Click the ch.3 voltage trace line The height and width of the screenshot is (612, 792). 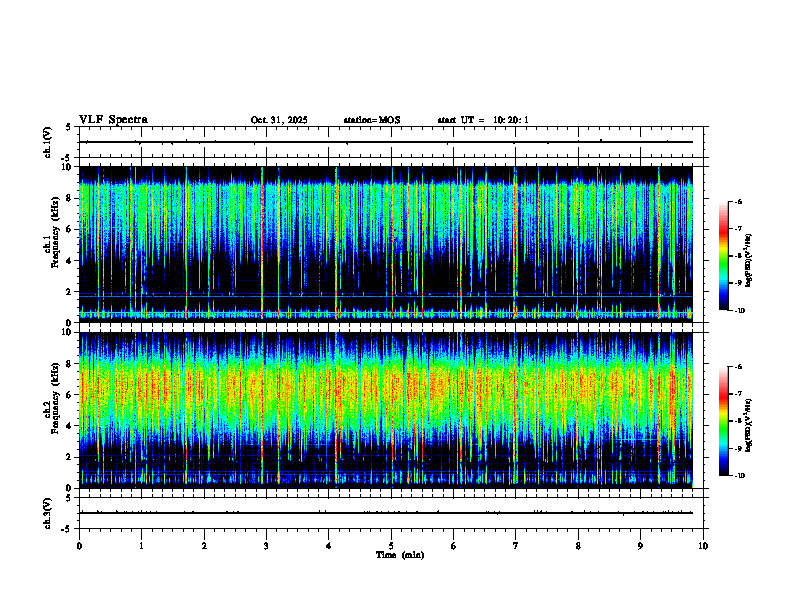point(386,513)
